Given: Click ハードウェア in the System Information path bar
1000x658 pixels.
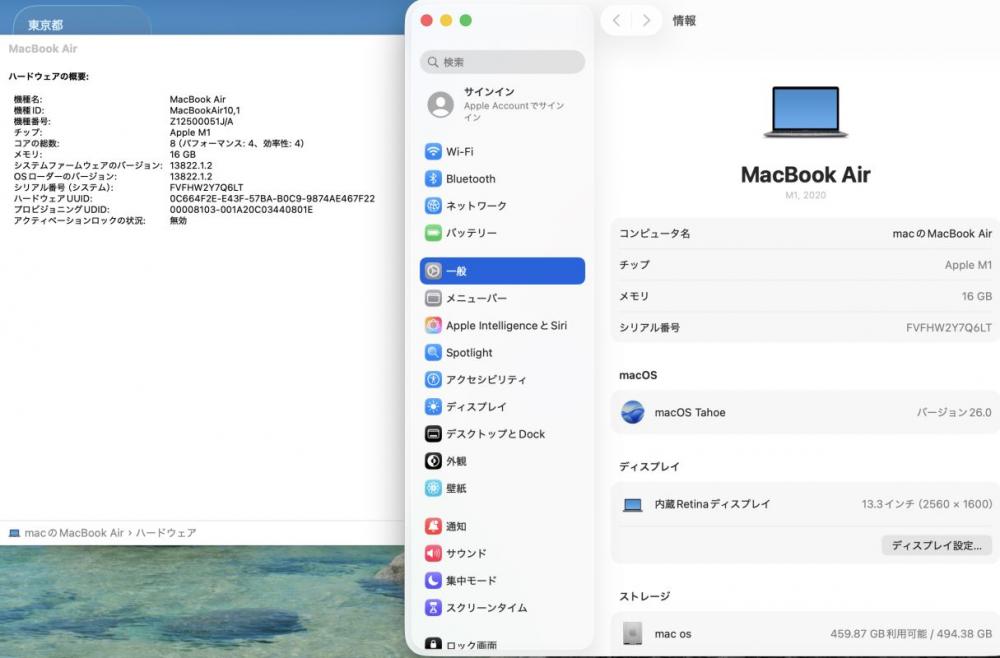Looking at the screenshot, I should click(x=166, y=533).
